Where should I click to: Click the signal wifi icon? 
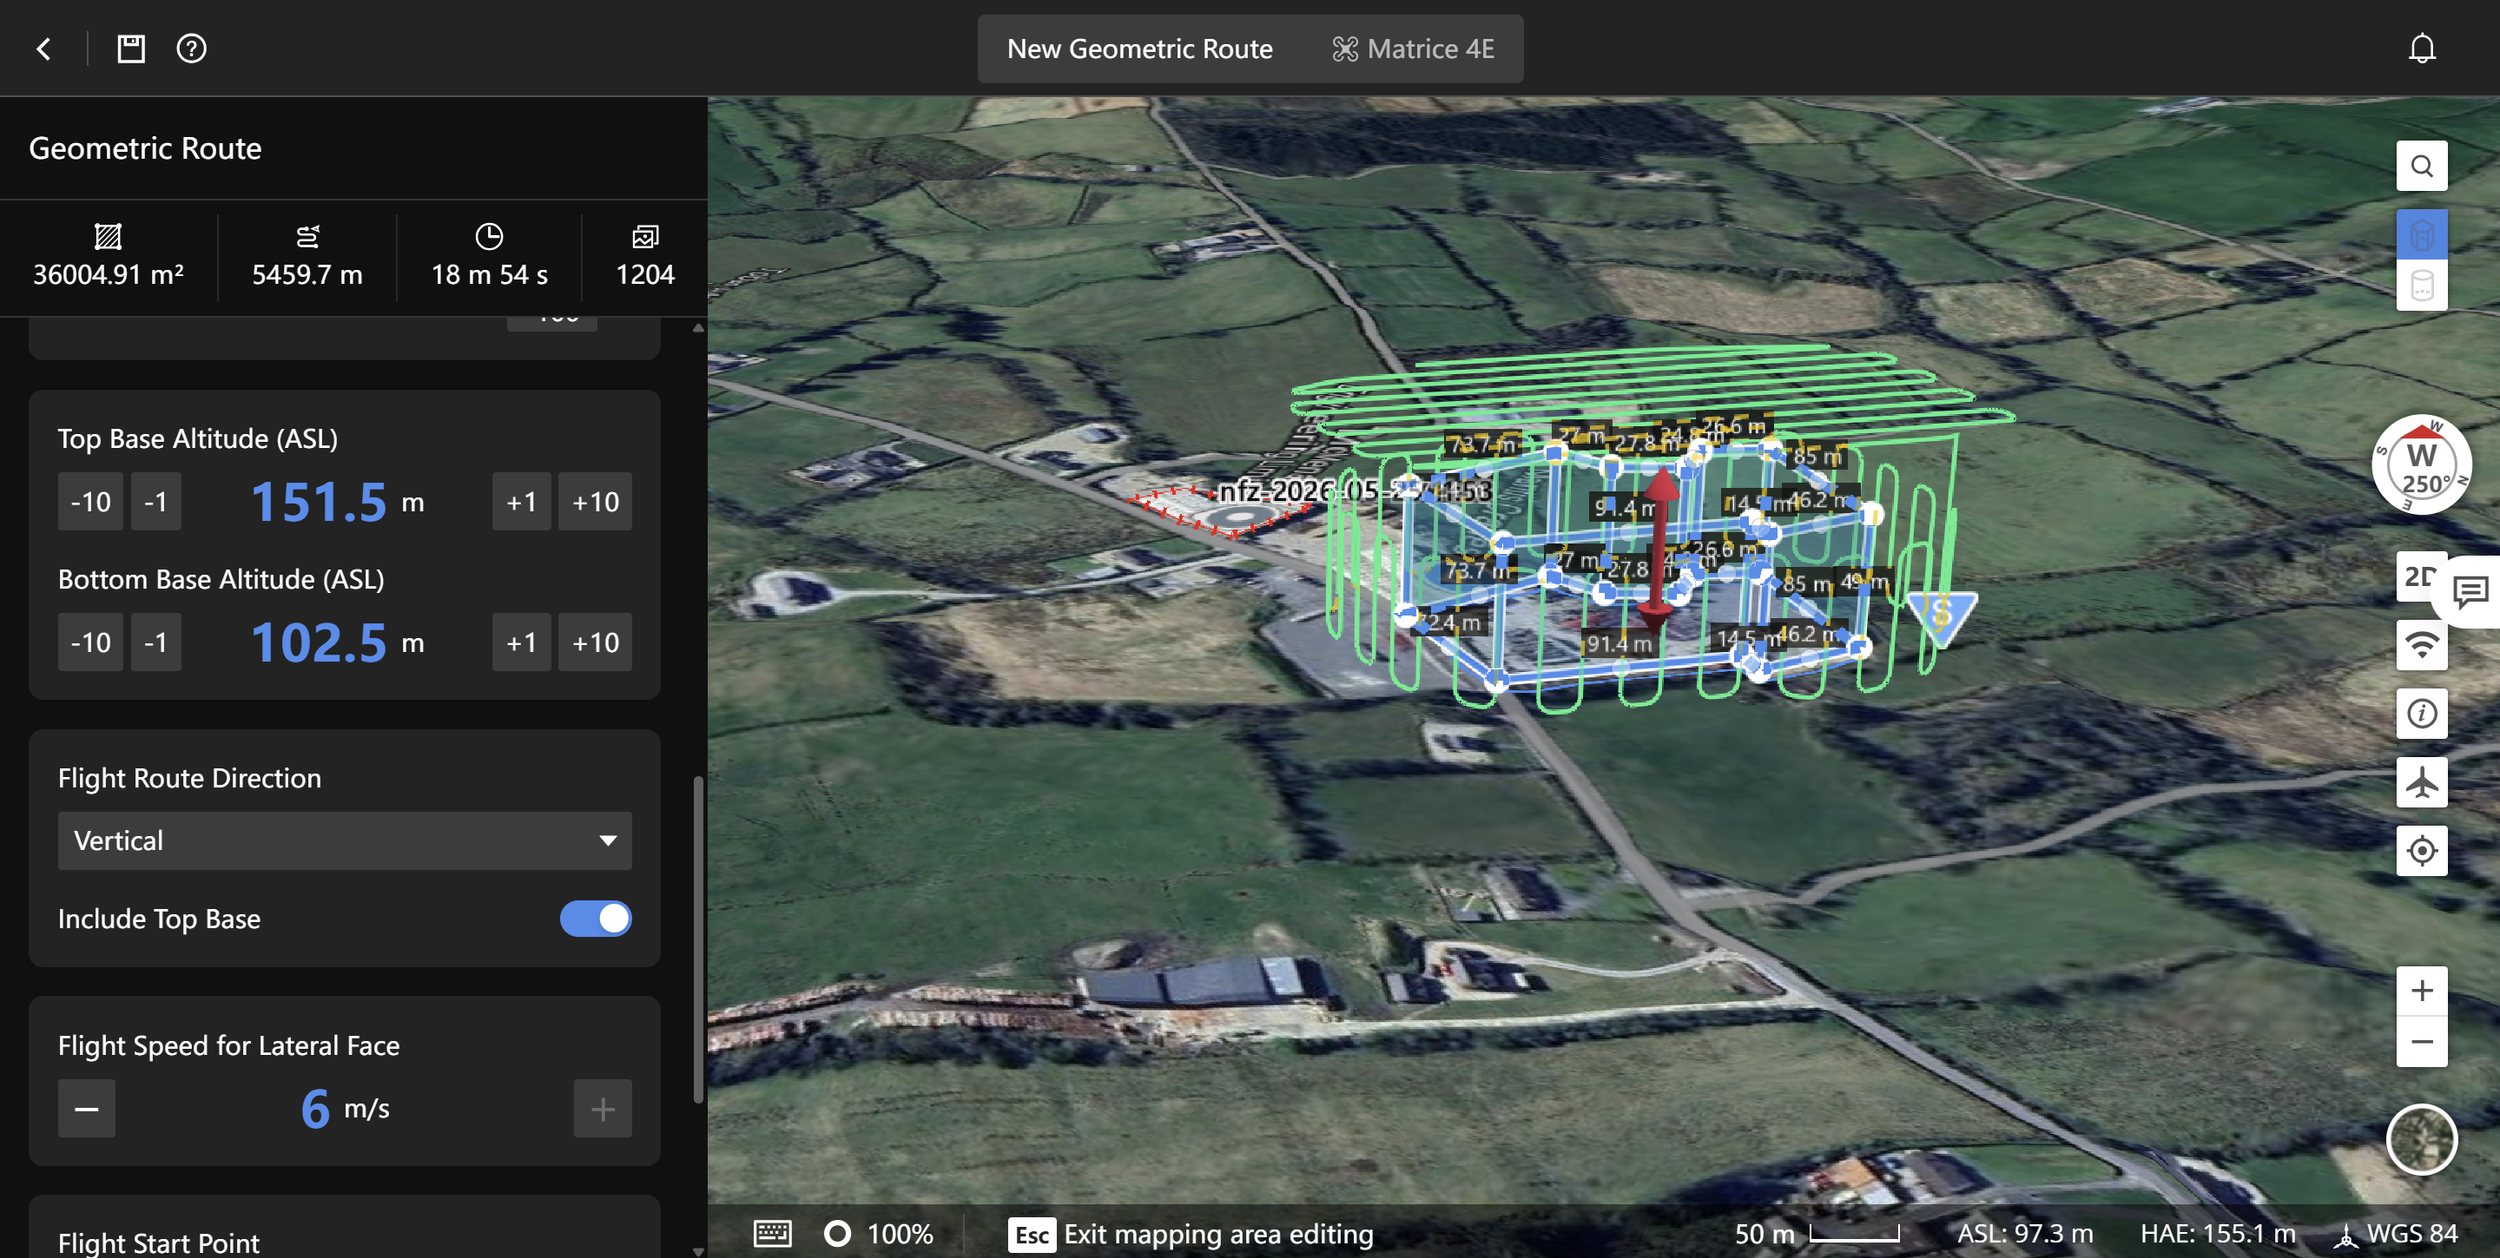pos(2421,645)
